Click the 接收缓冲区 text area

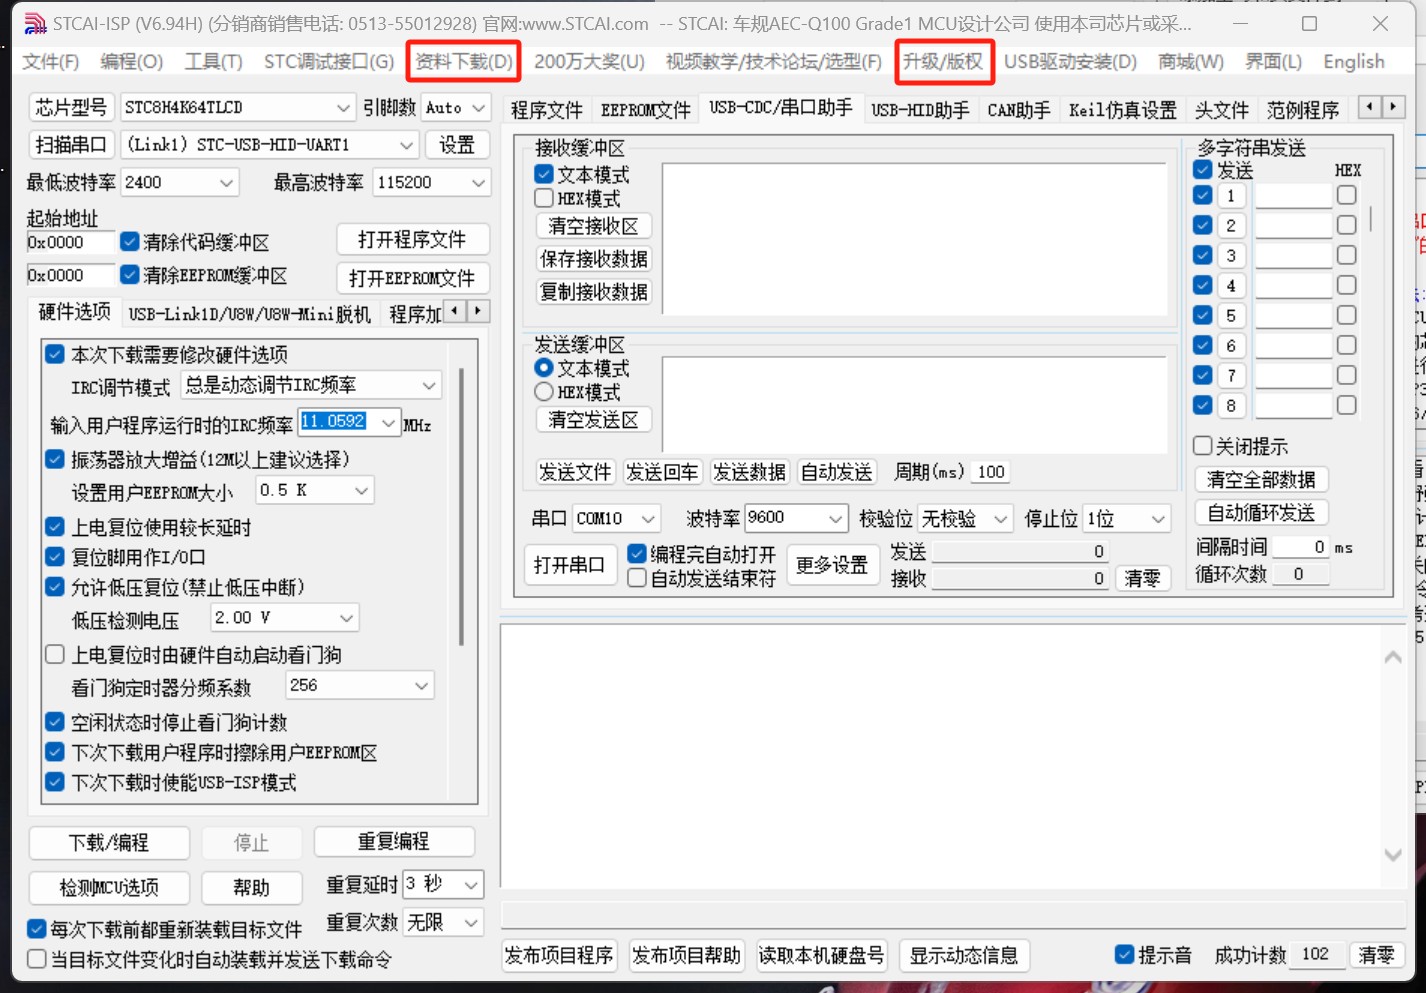click(x=915, y=240)
